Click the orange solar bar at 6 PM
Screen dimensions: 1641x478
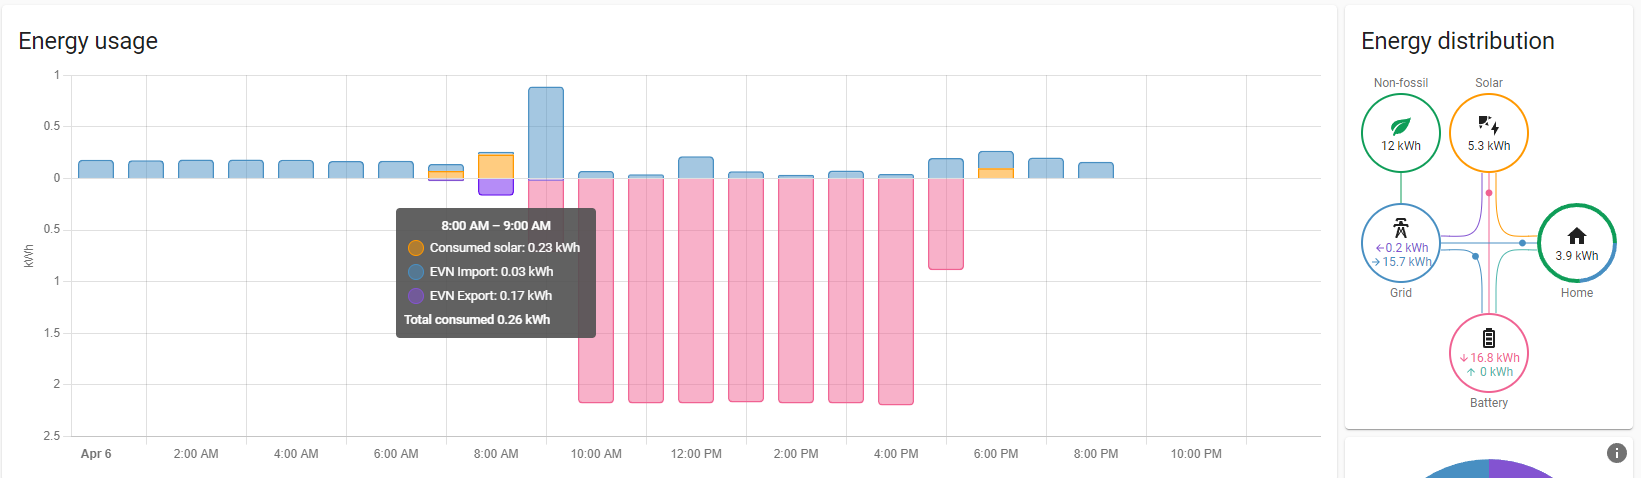(996, 173)
